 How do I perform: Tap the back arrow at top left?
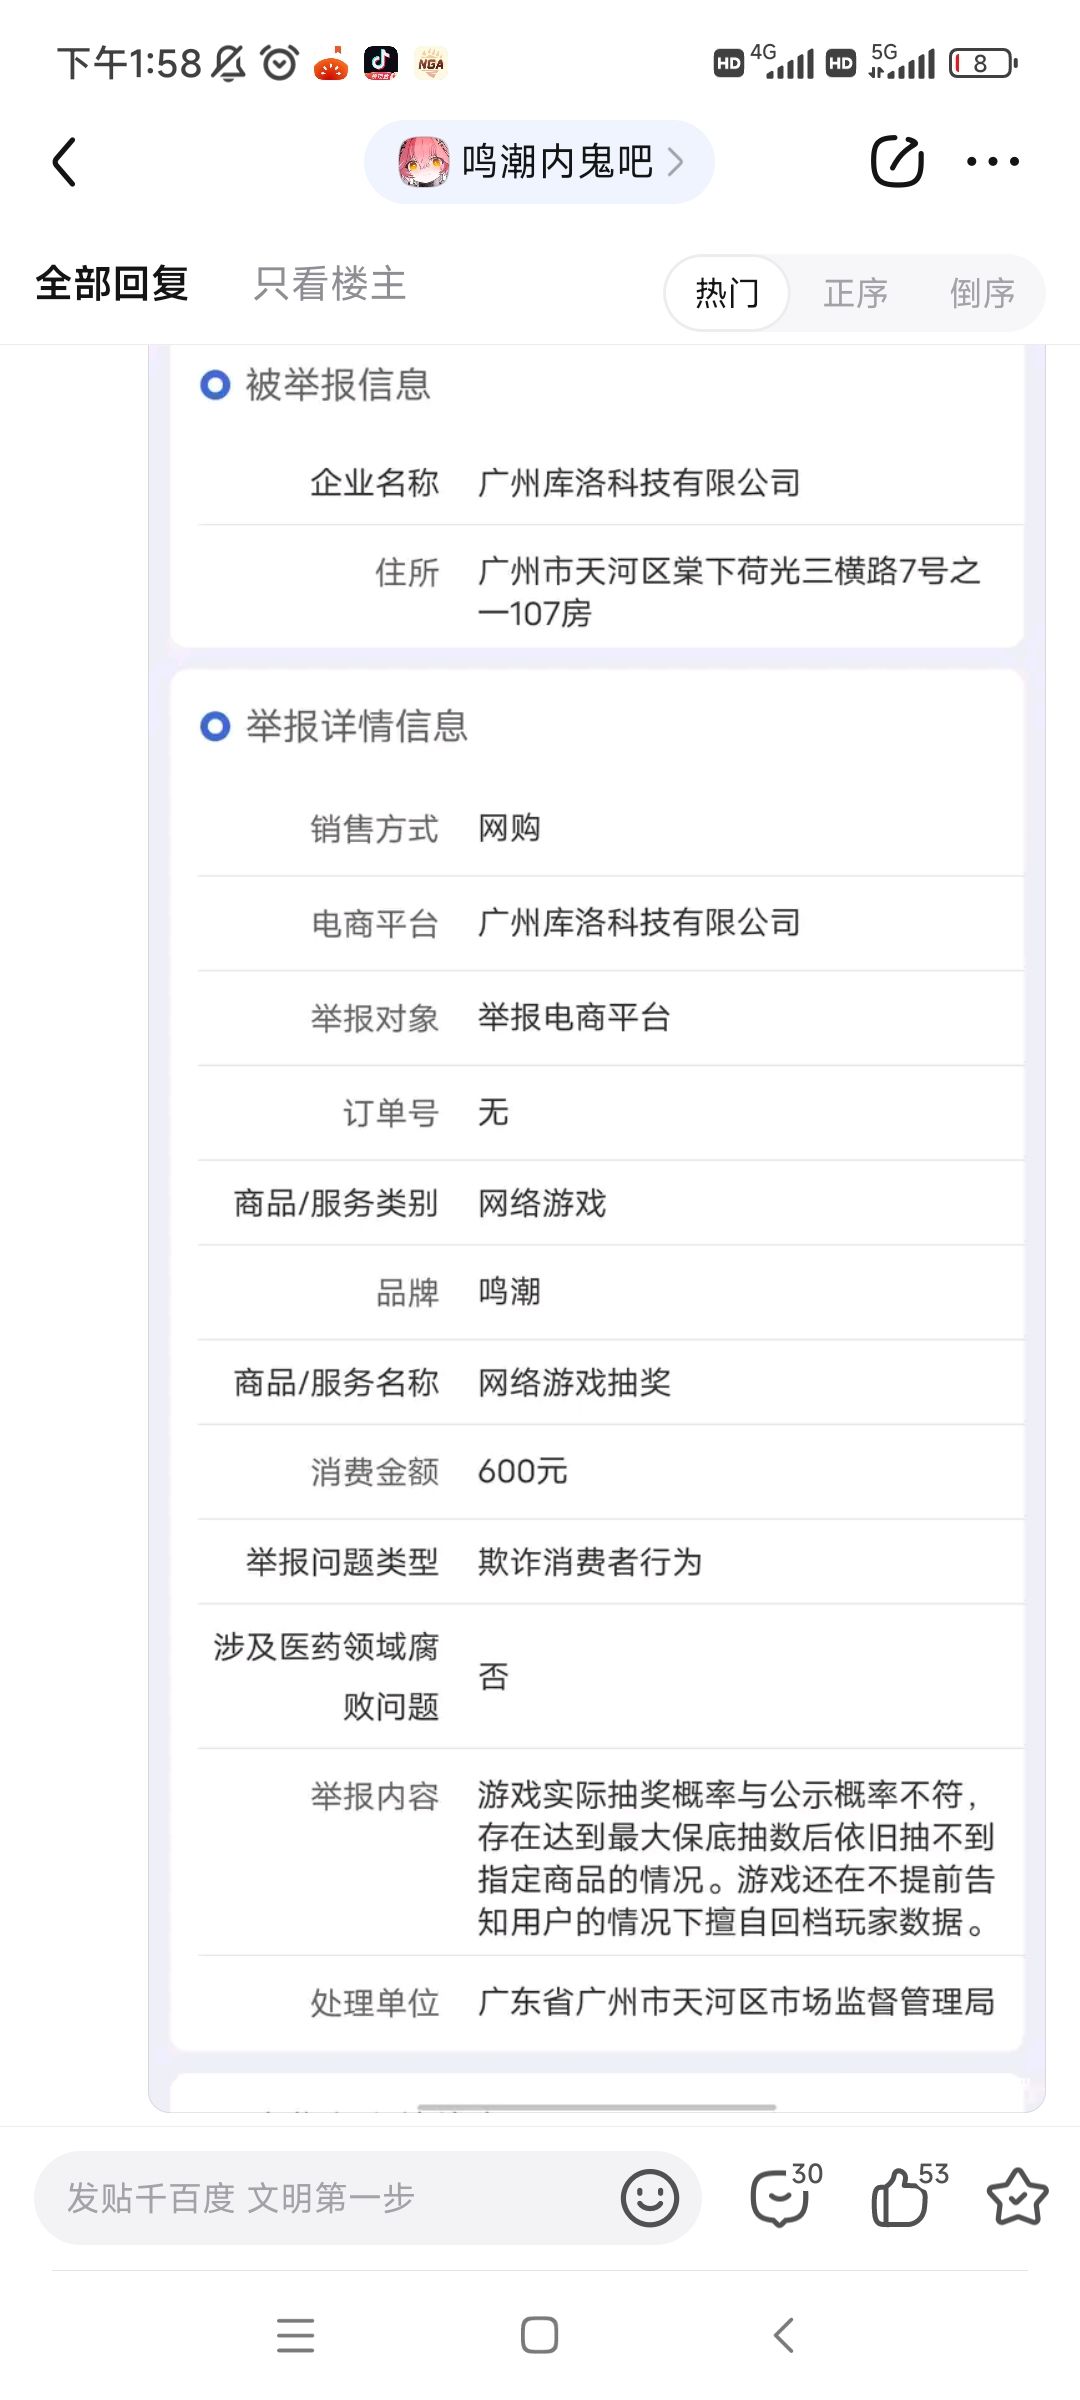pyautogui.click(x=64, y=162)
